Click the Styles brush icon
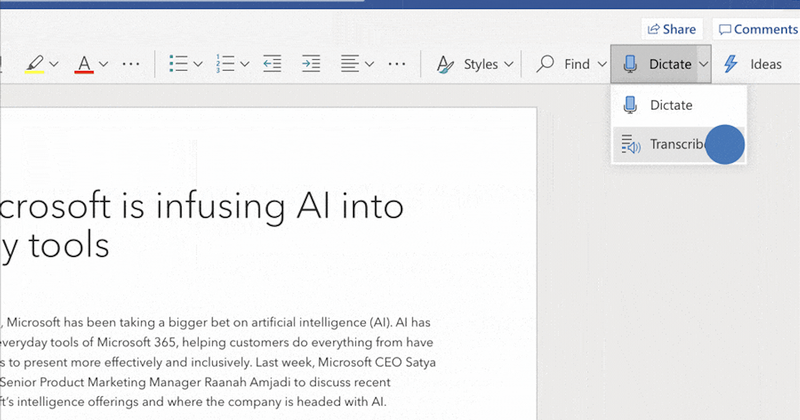Viewport: 800px width, 420px height. (445, 64)
